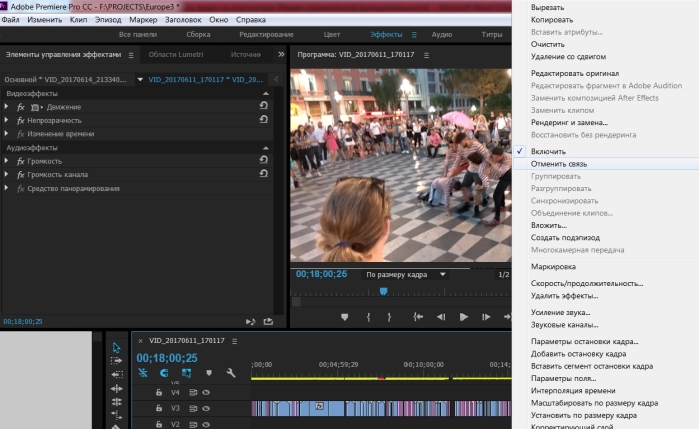Hide V4 track output eye
This screenshot has width=699, height=429.
(x=206, y=392)
